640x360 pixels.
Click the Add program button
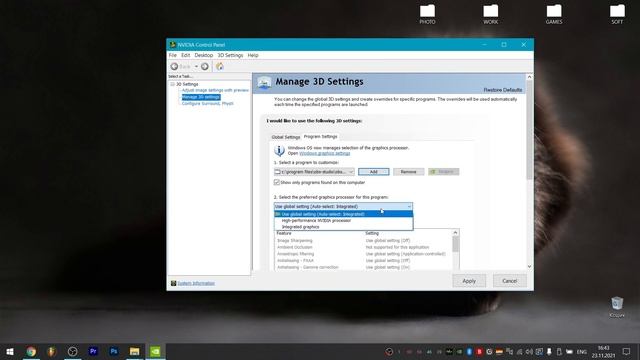[373, 172]
